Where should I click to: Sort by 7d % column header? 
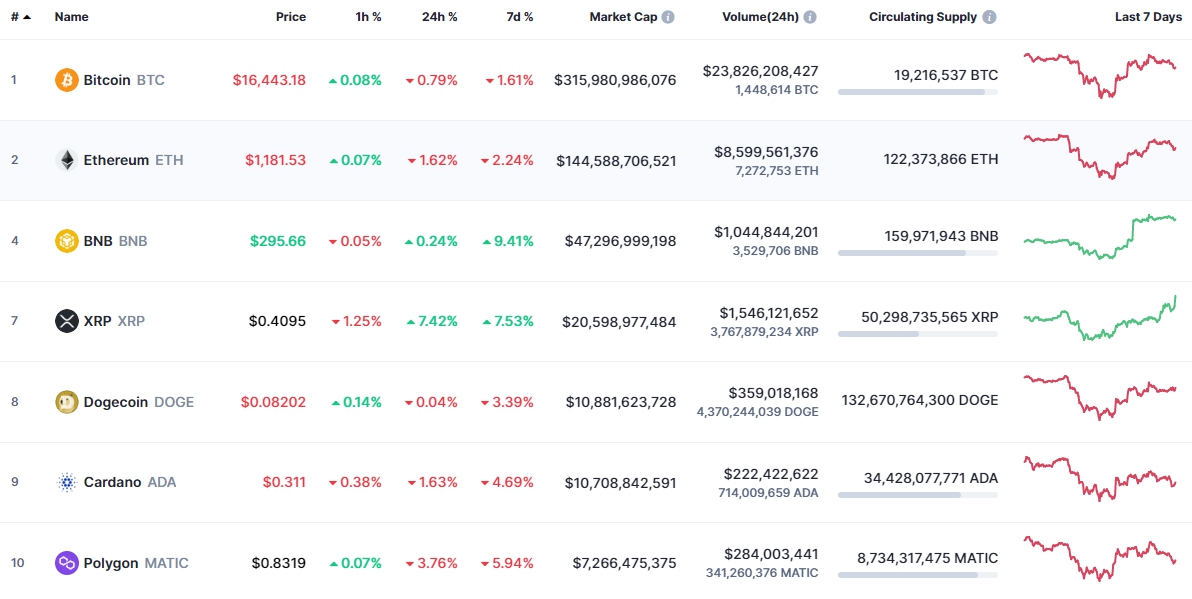click(x=520, y=17)
